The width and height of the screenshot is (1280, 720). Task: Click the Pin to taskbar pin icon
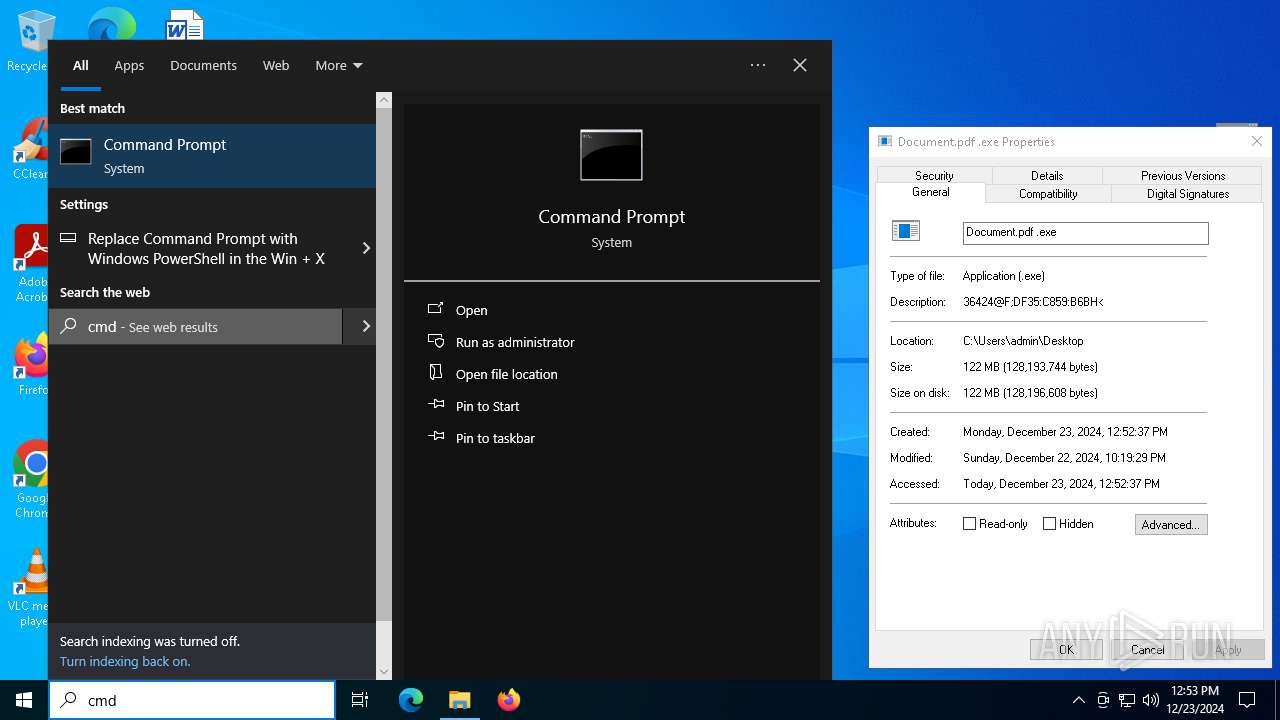436,437
